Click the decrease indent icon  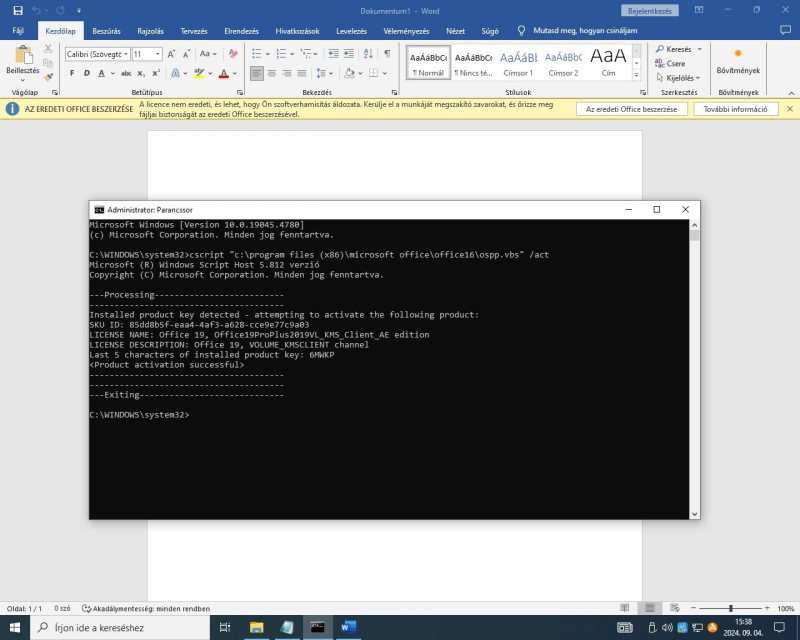[x=333, y=54]
